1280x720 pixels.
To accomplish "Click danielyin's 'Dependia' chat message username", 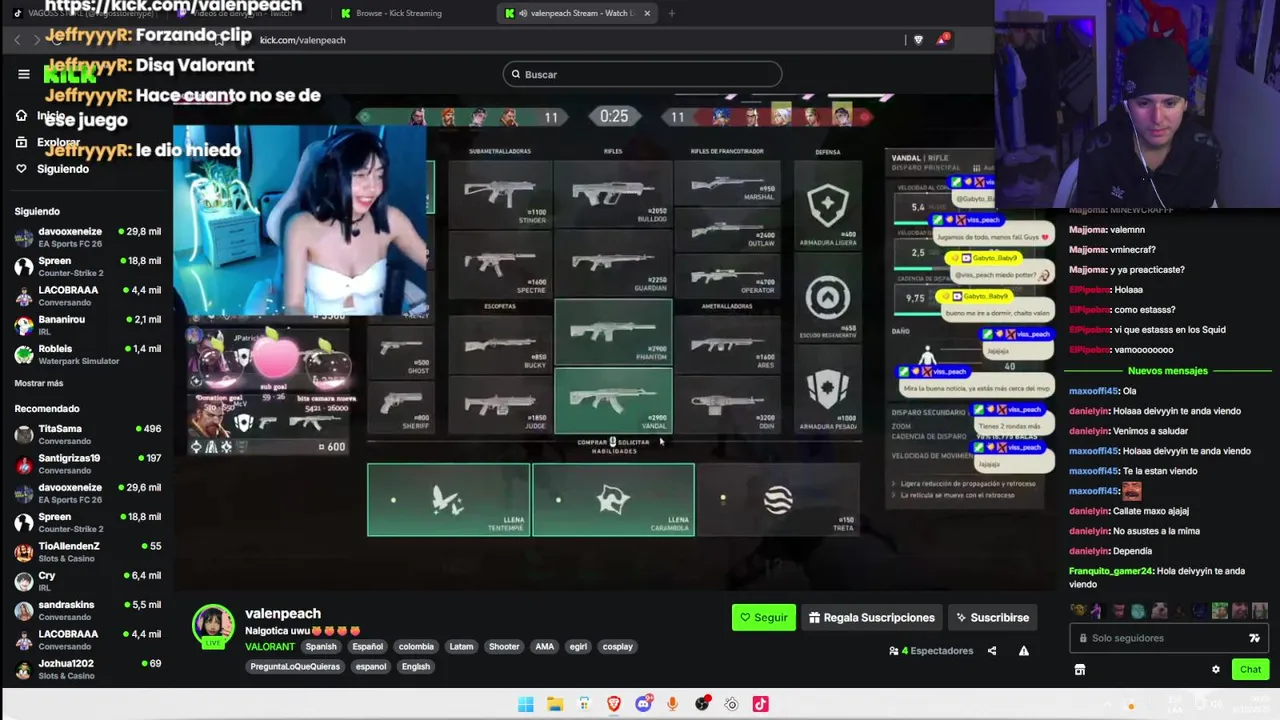I will (x=1089, y=551).
